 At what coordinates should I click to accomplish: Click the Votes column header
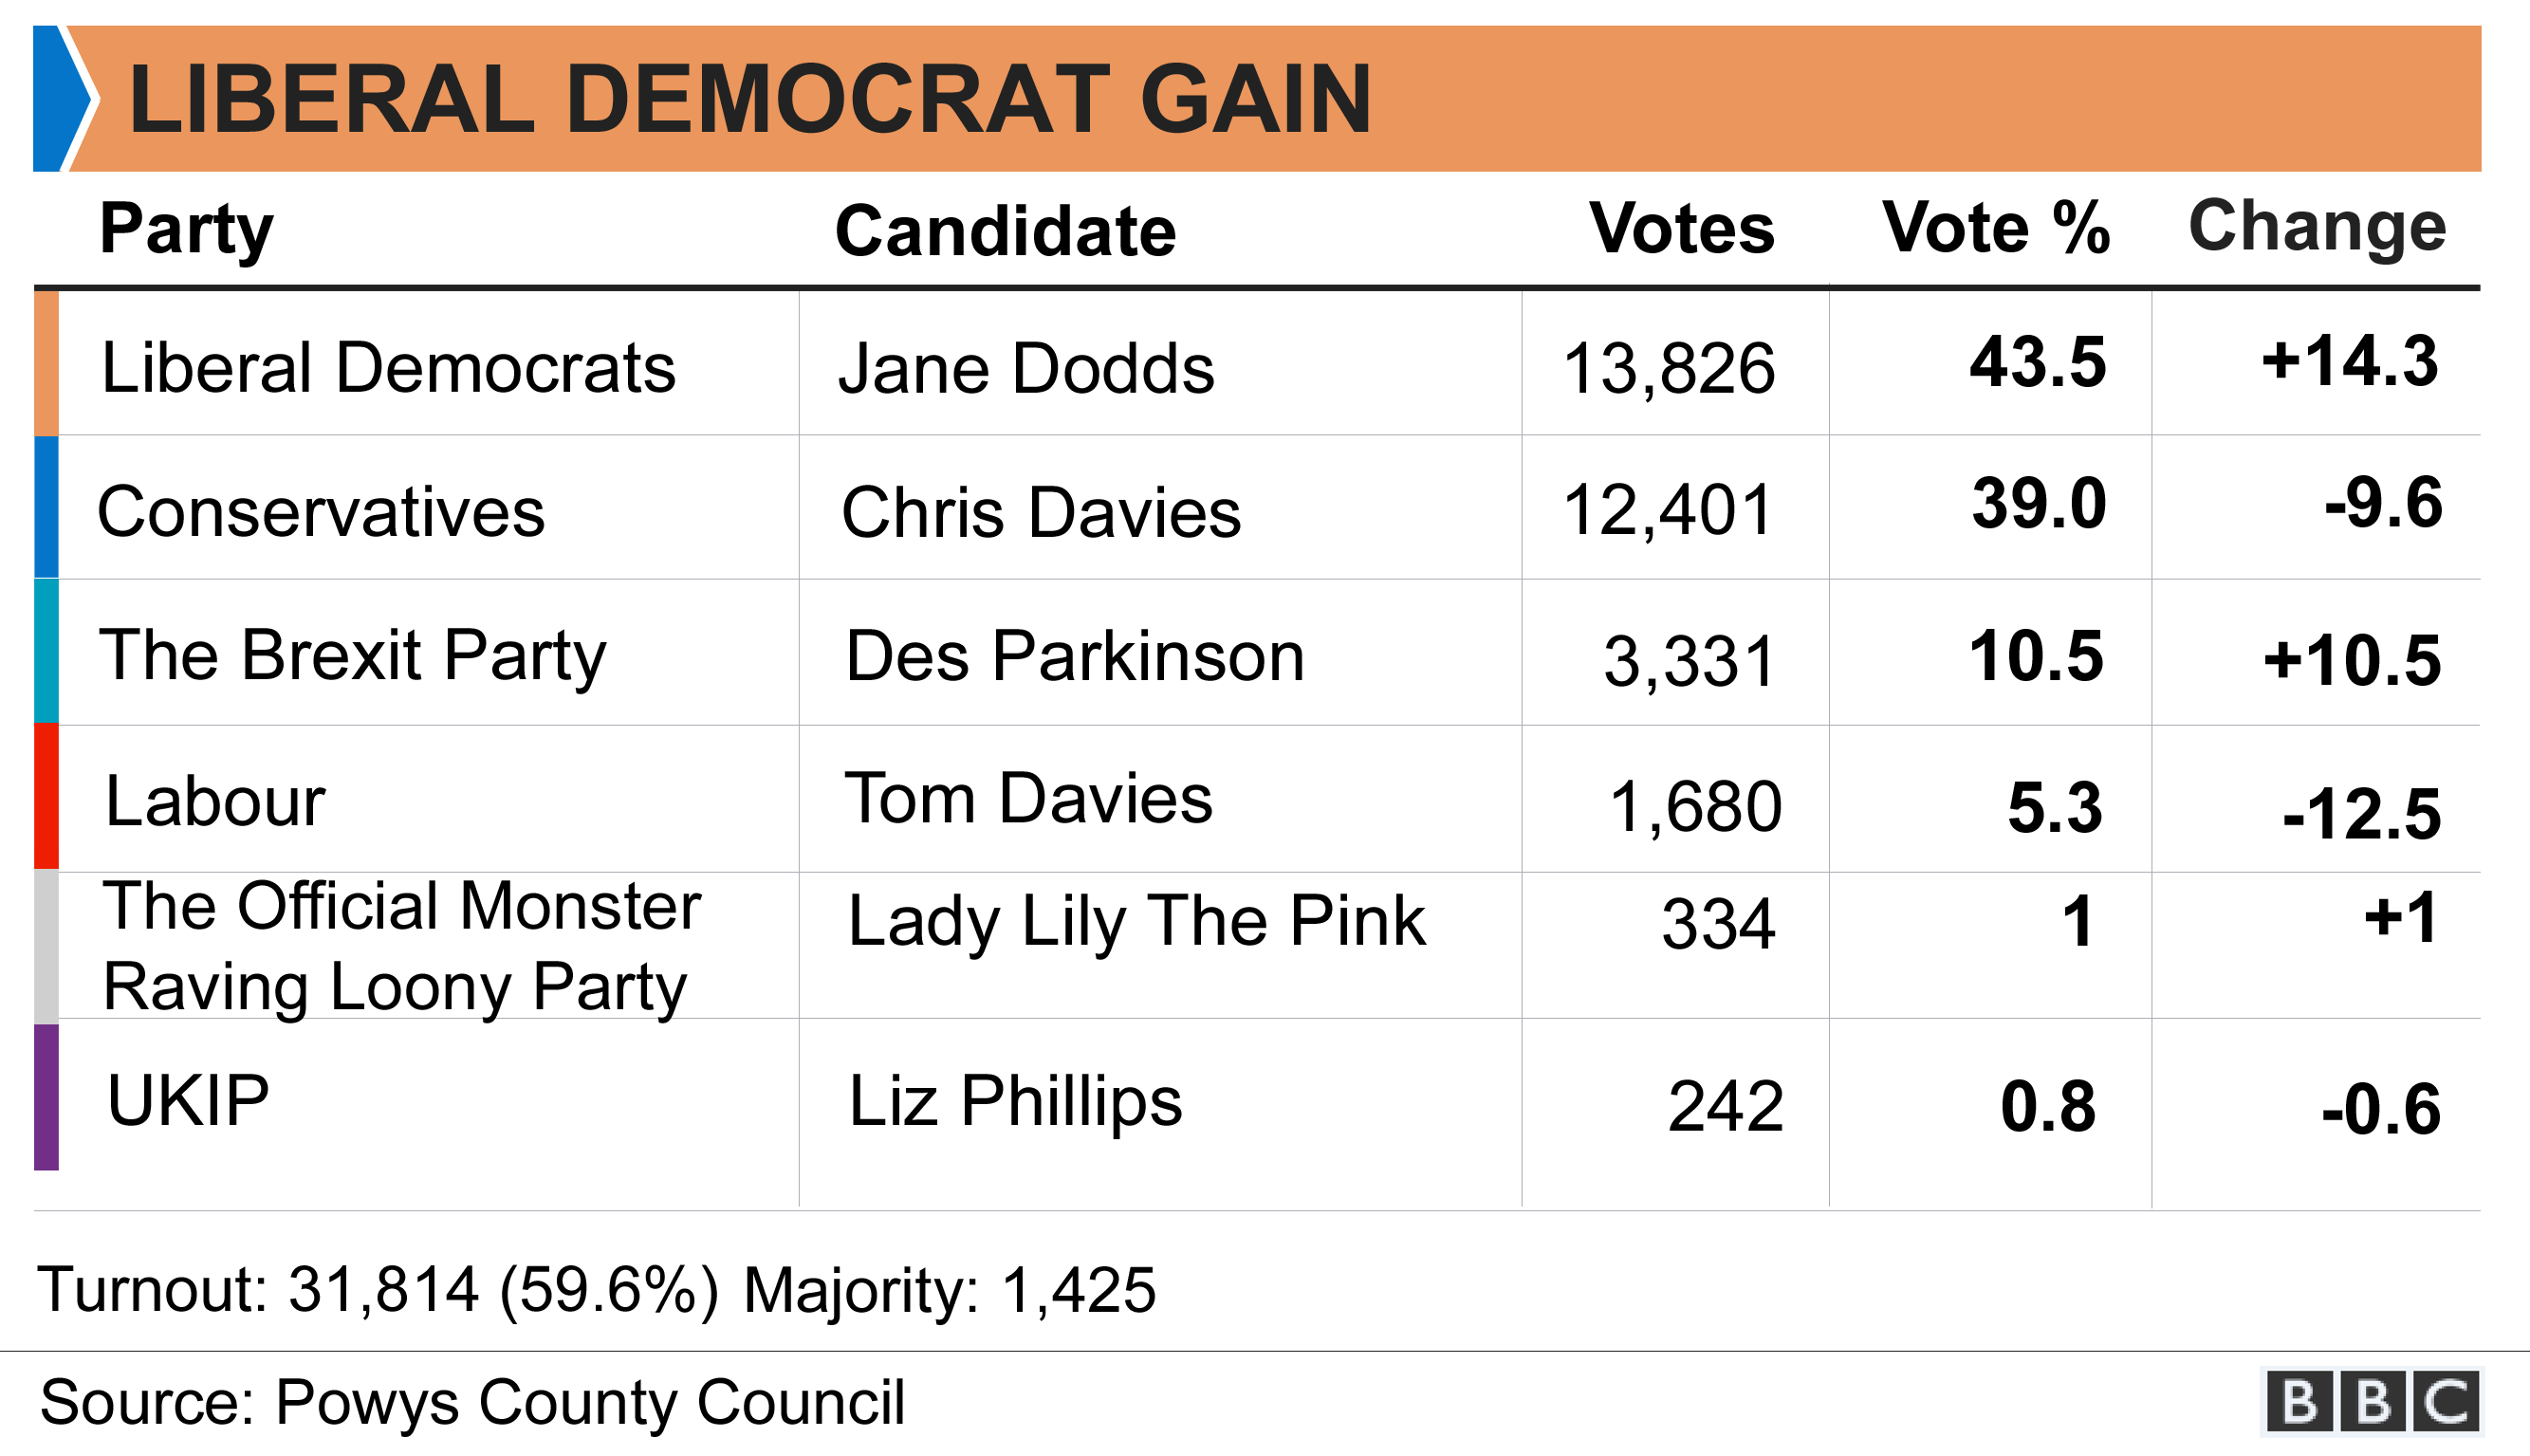(x=1682, y=229)
